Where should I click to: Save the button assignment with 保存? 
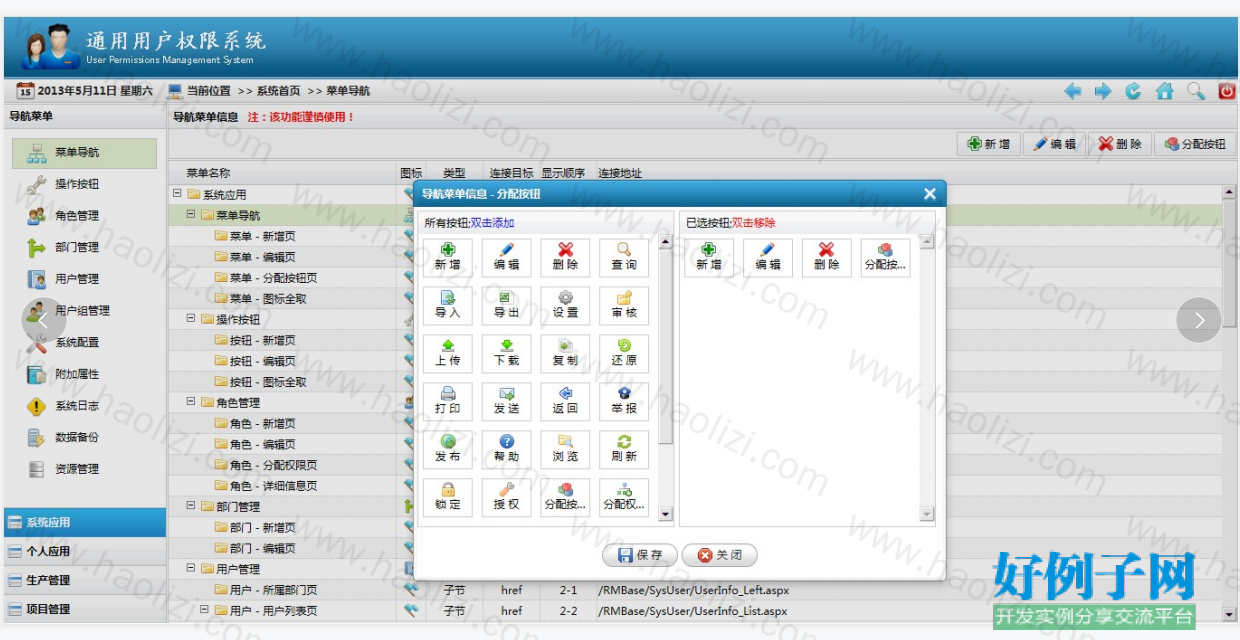[x=640, y=555]
